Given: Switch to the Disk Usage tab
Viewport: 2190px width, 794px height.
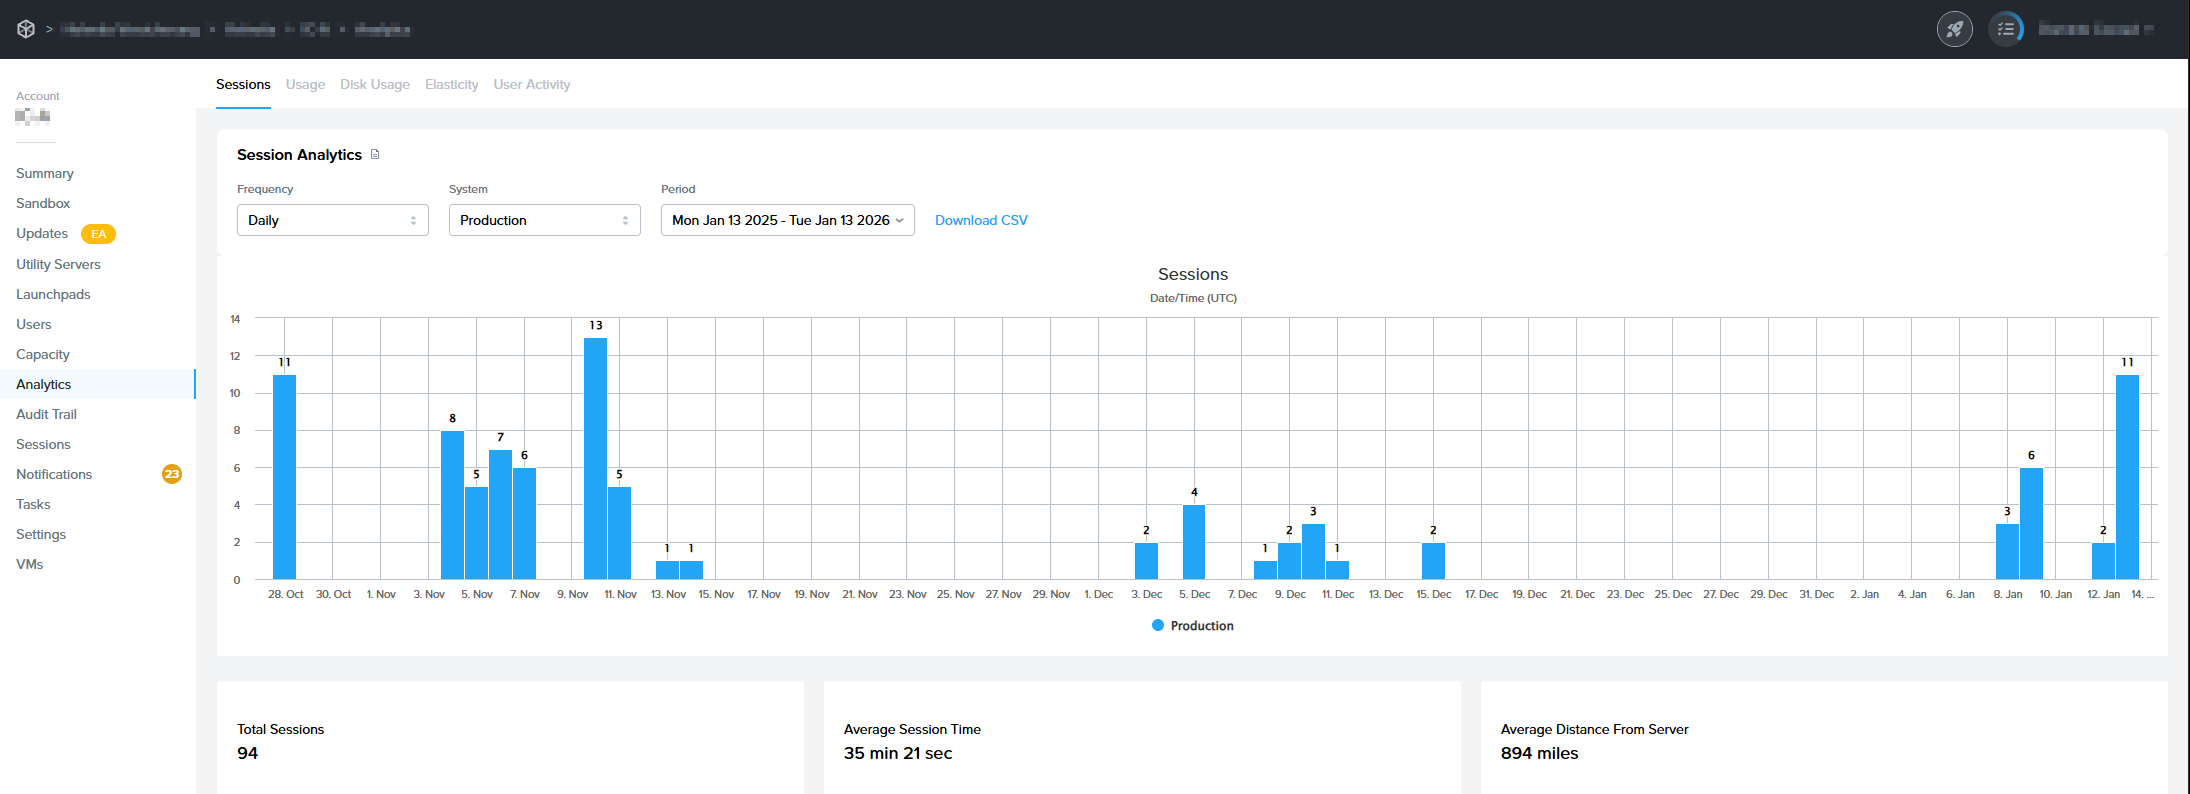Looking at the screenshot, I should (374, 85).
